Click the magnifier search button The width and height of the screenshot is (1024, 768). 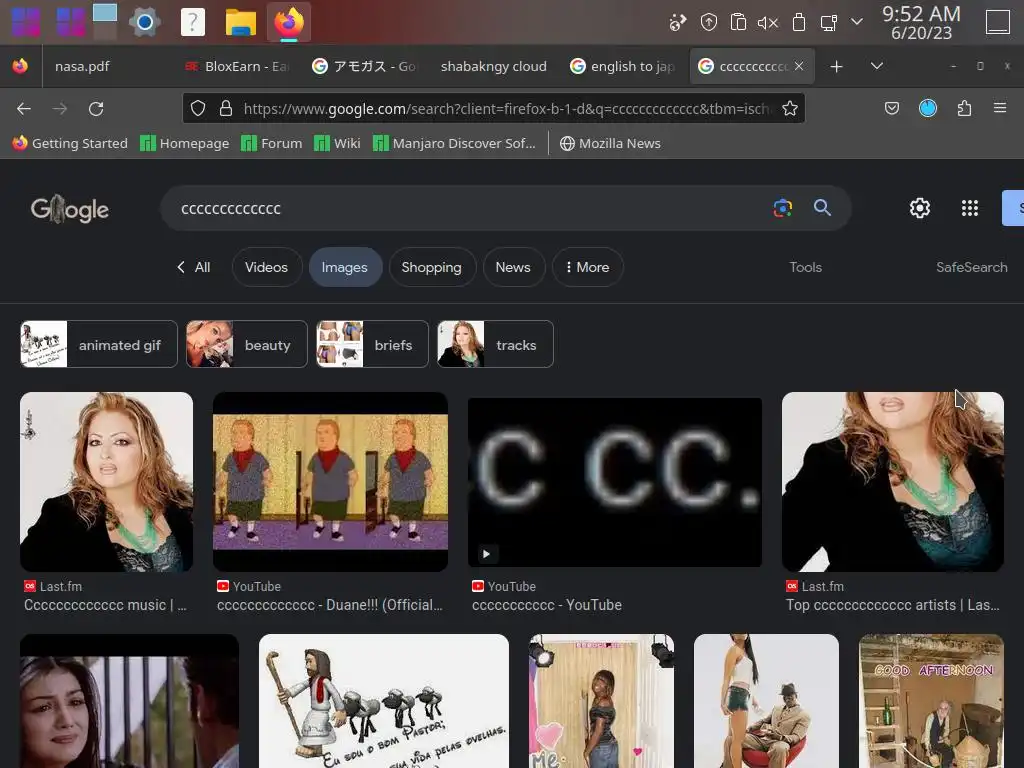[822, 208]
